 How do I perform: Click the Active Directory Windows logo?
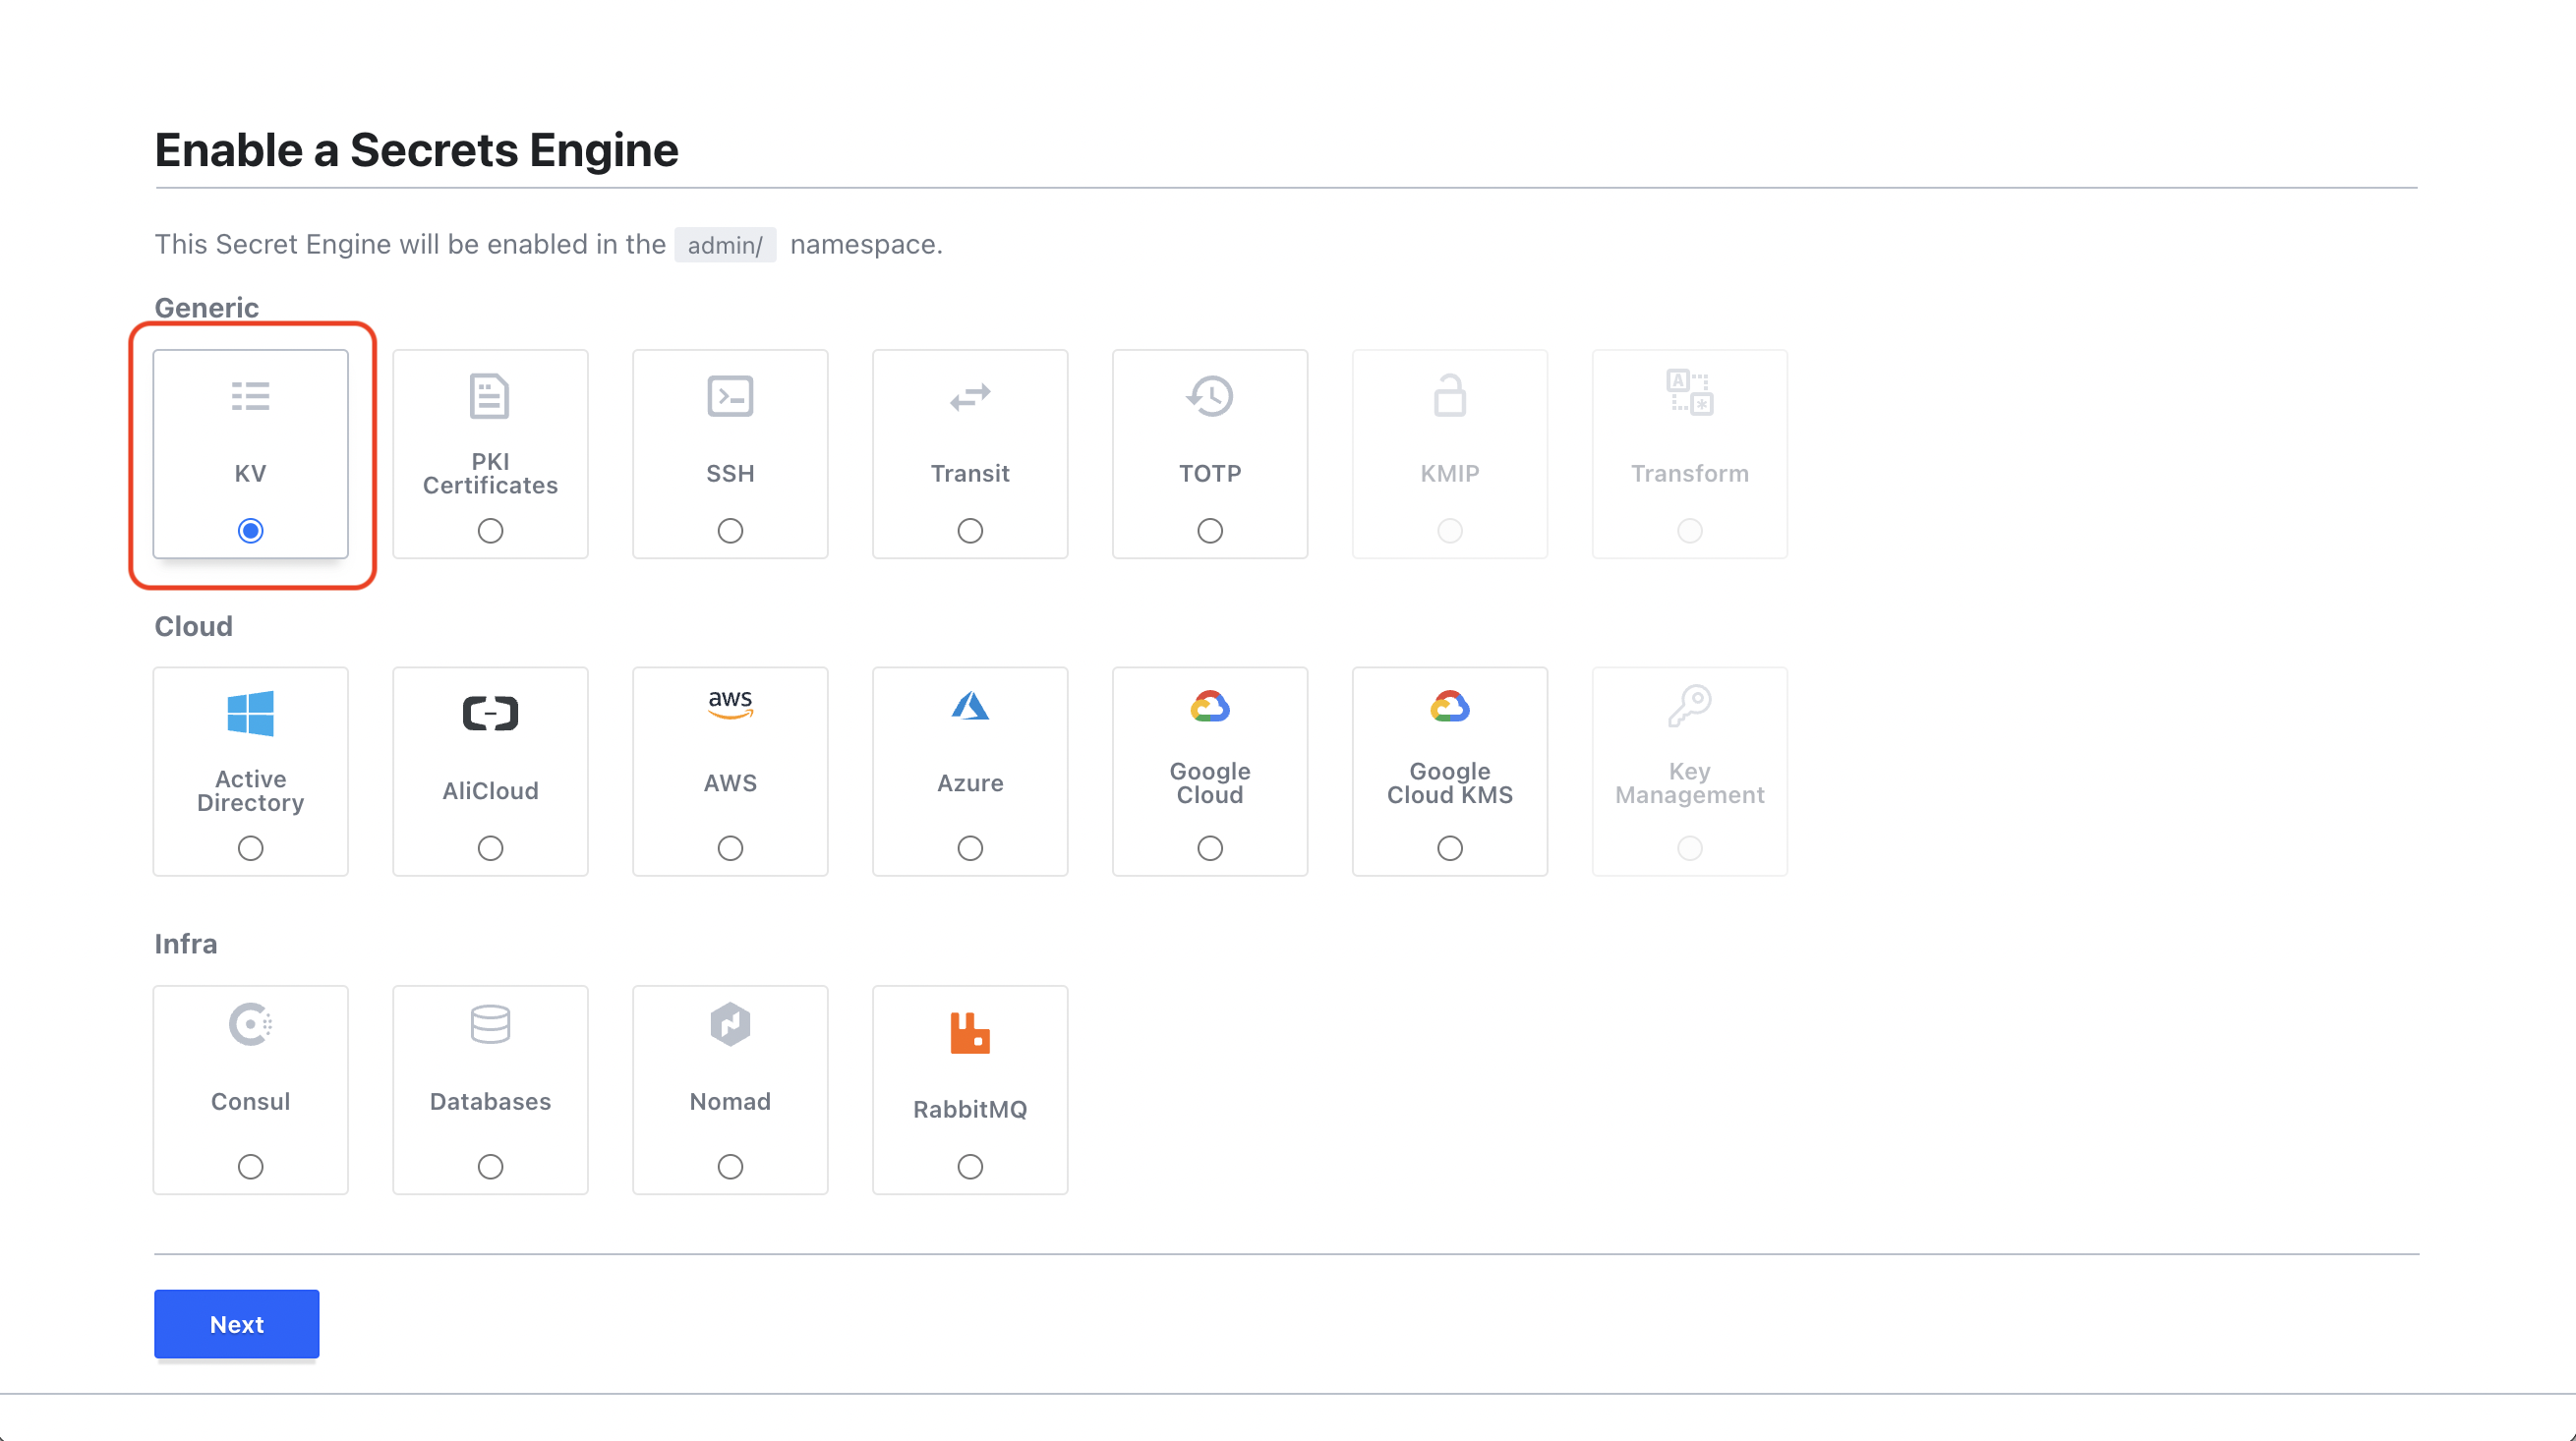pos(250,714)
